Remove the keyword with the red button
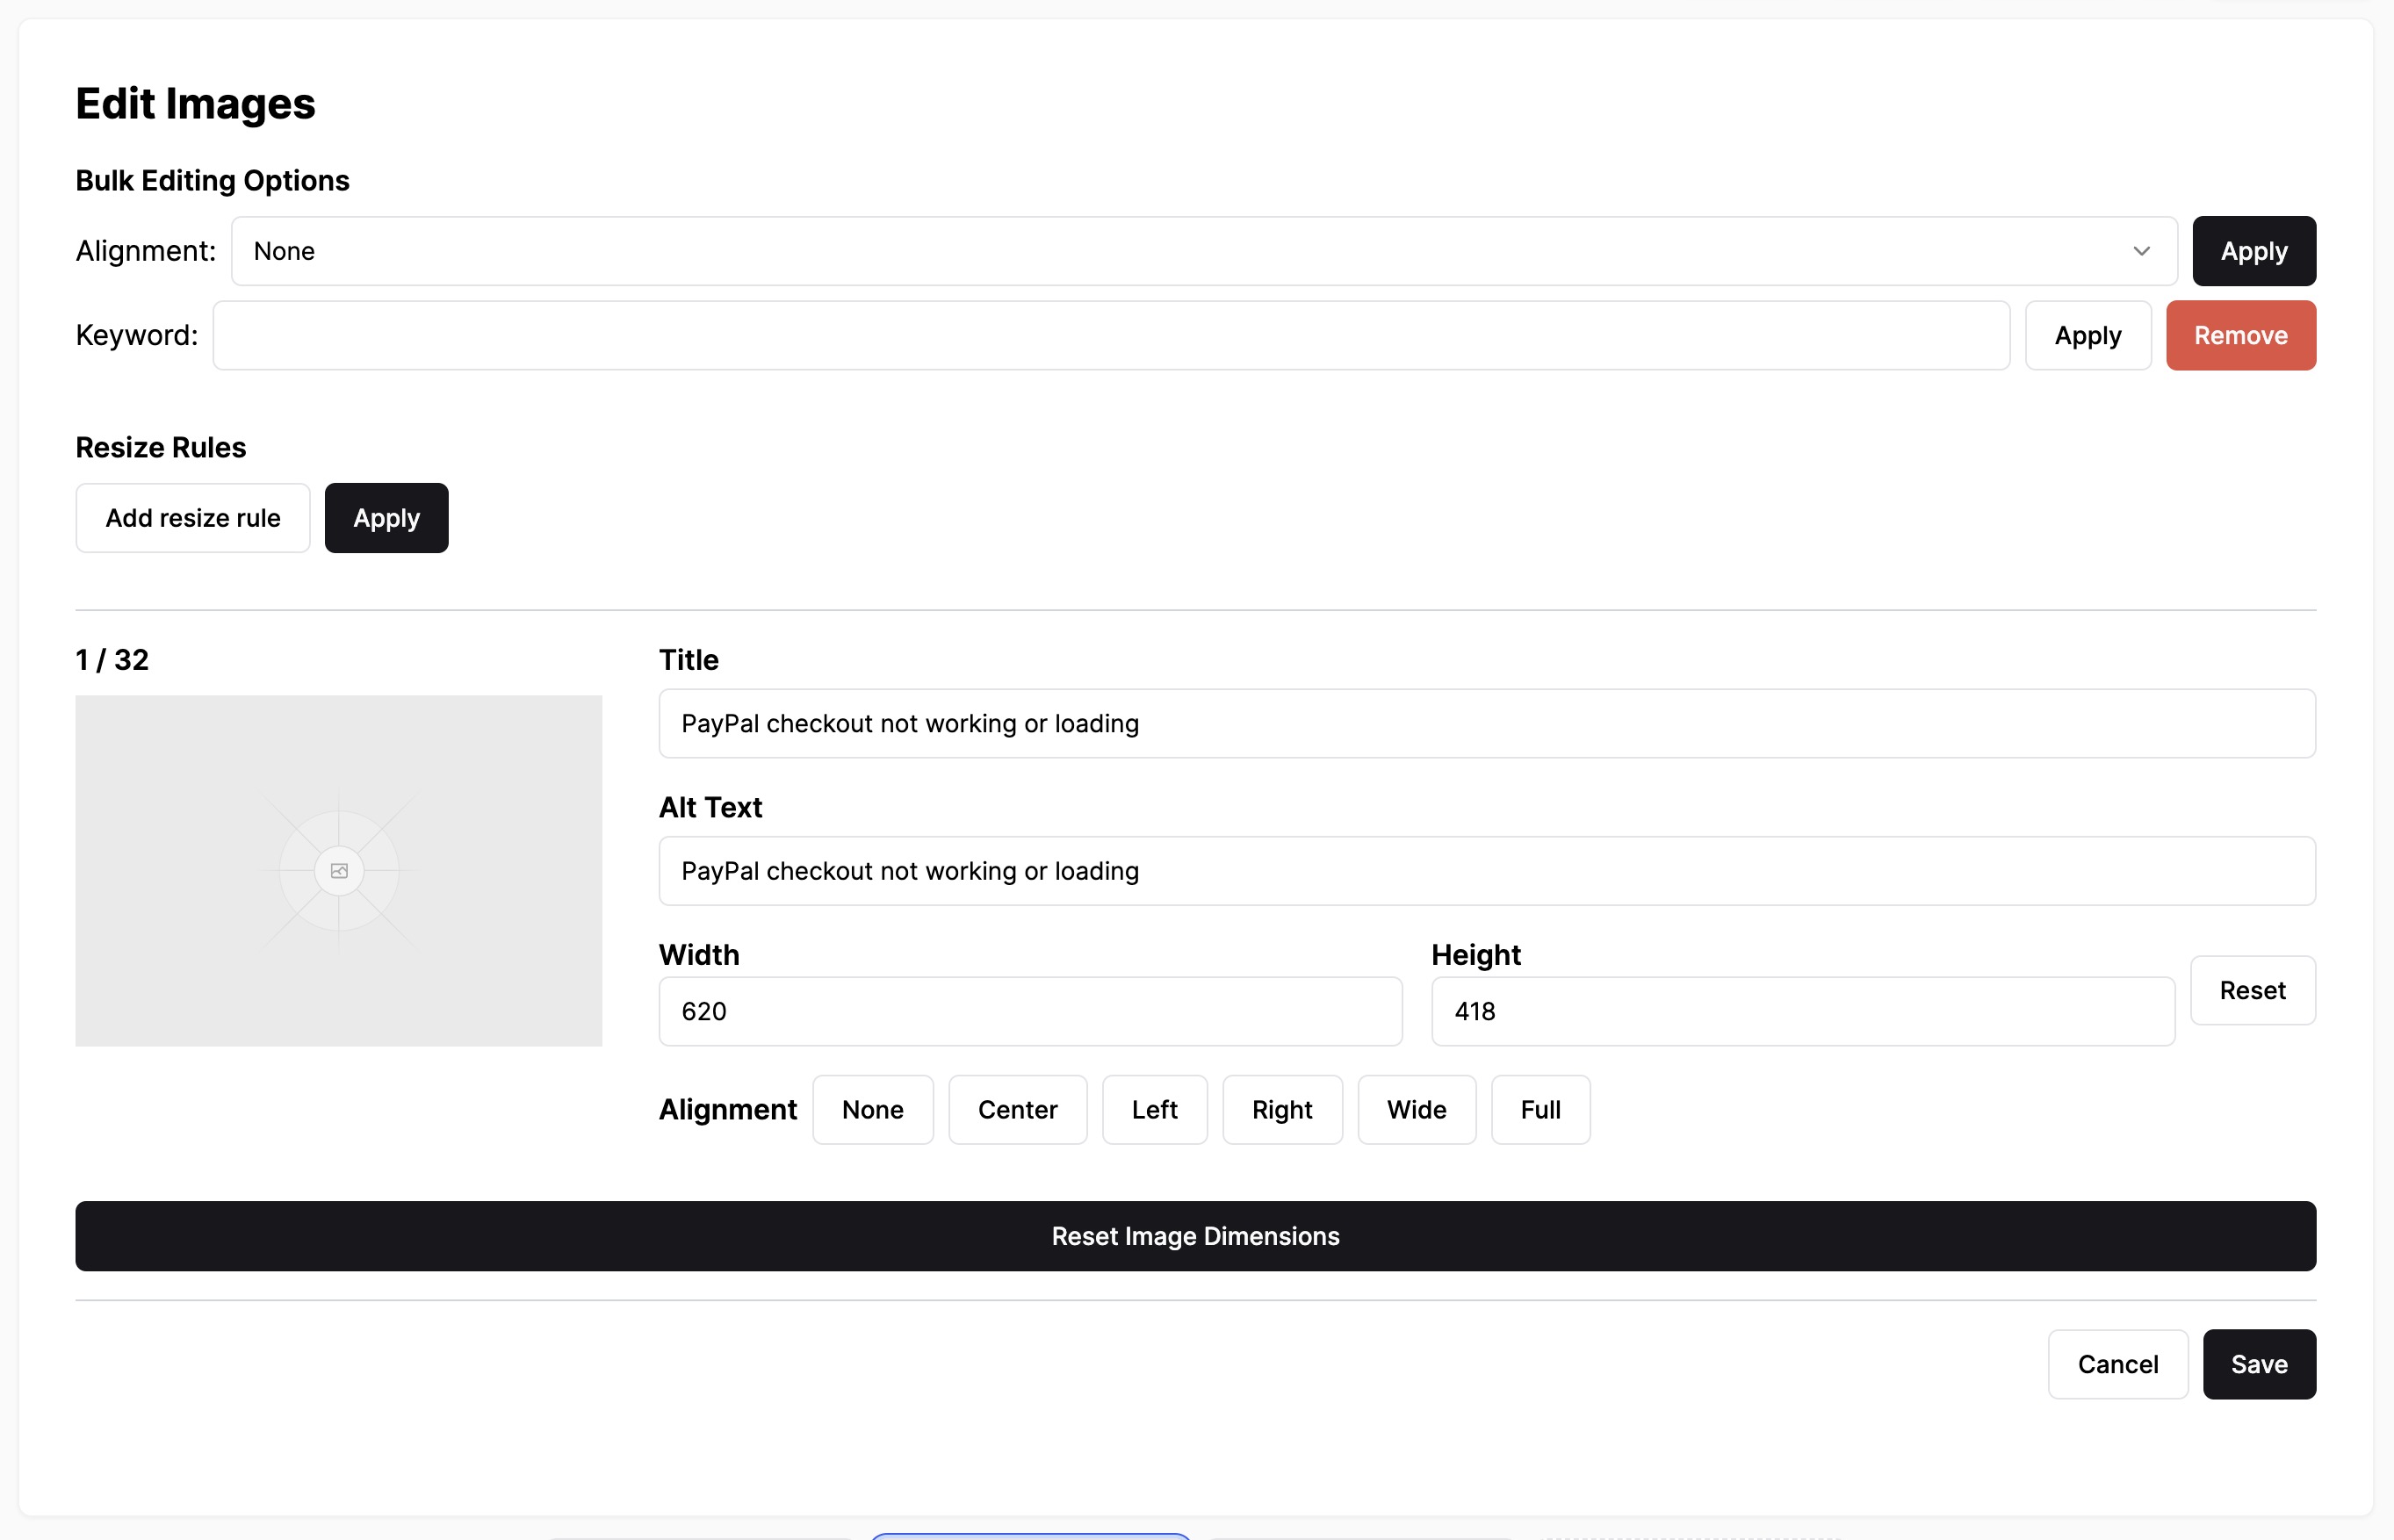 (2241, 335)
